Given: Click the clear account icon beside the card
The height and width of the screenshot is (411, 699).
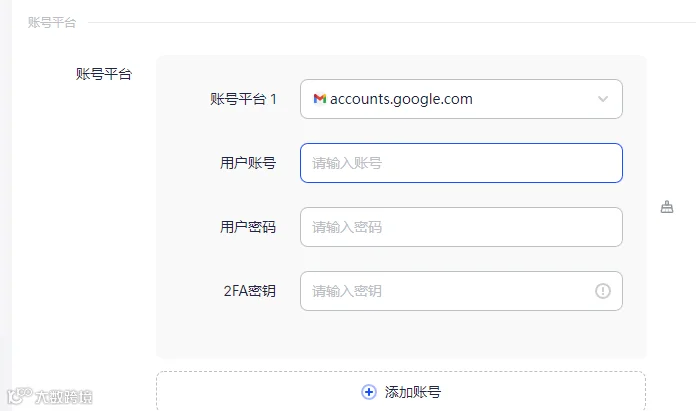Looking at the screenshot, I should coord(667,207).
